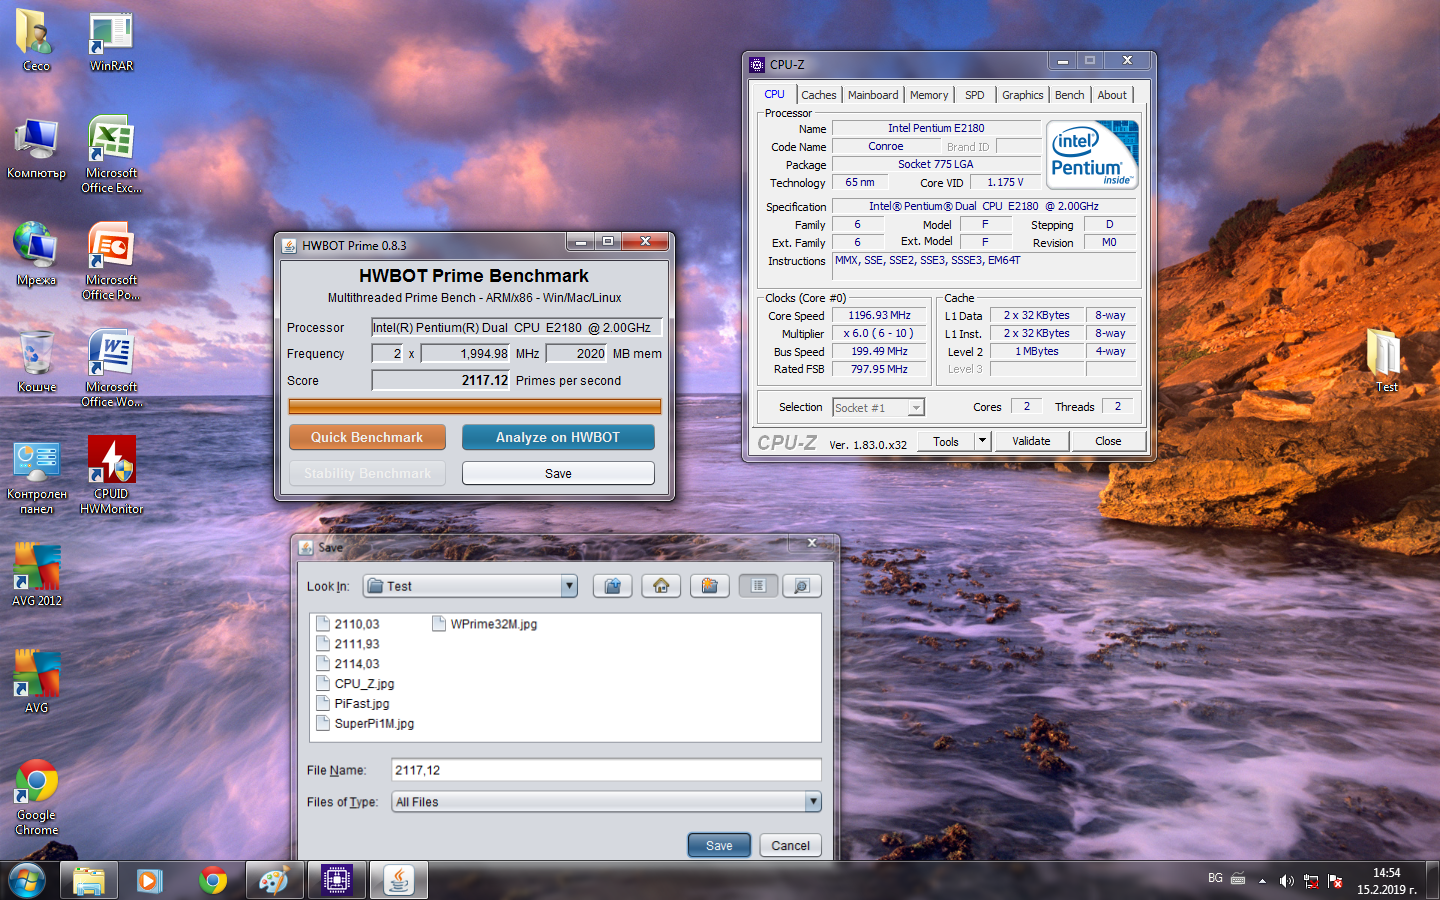This screenshot has width=1440, height=900.
Task: Open the Microsoft Office Word shortcut
Action: pyautogui.click(x=111, y=368)
